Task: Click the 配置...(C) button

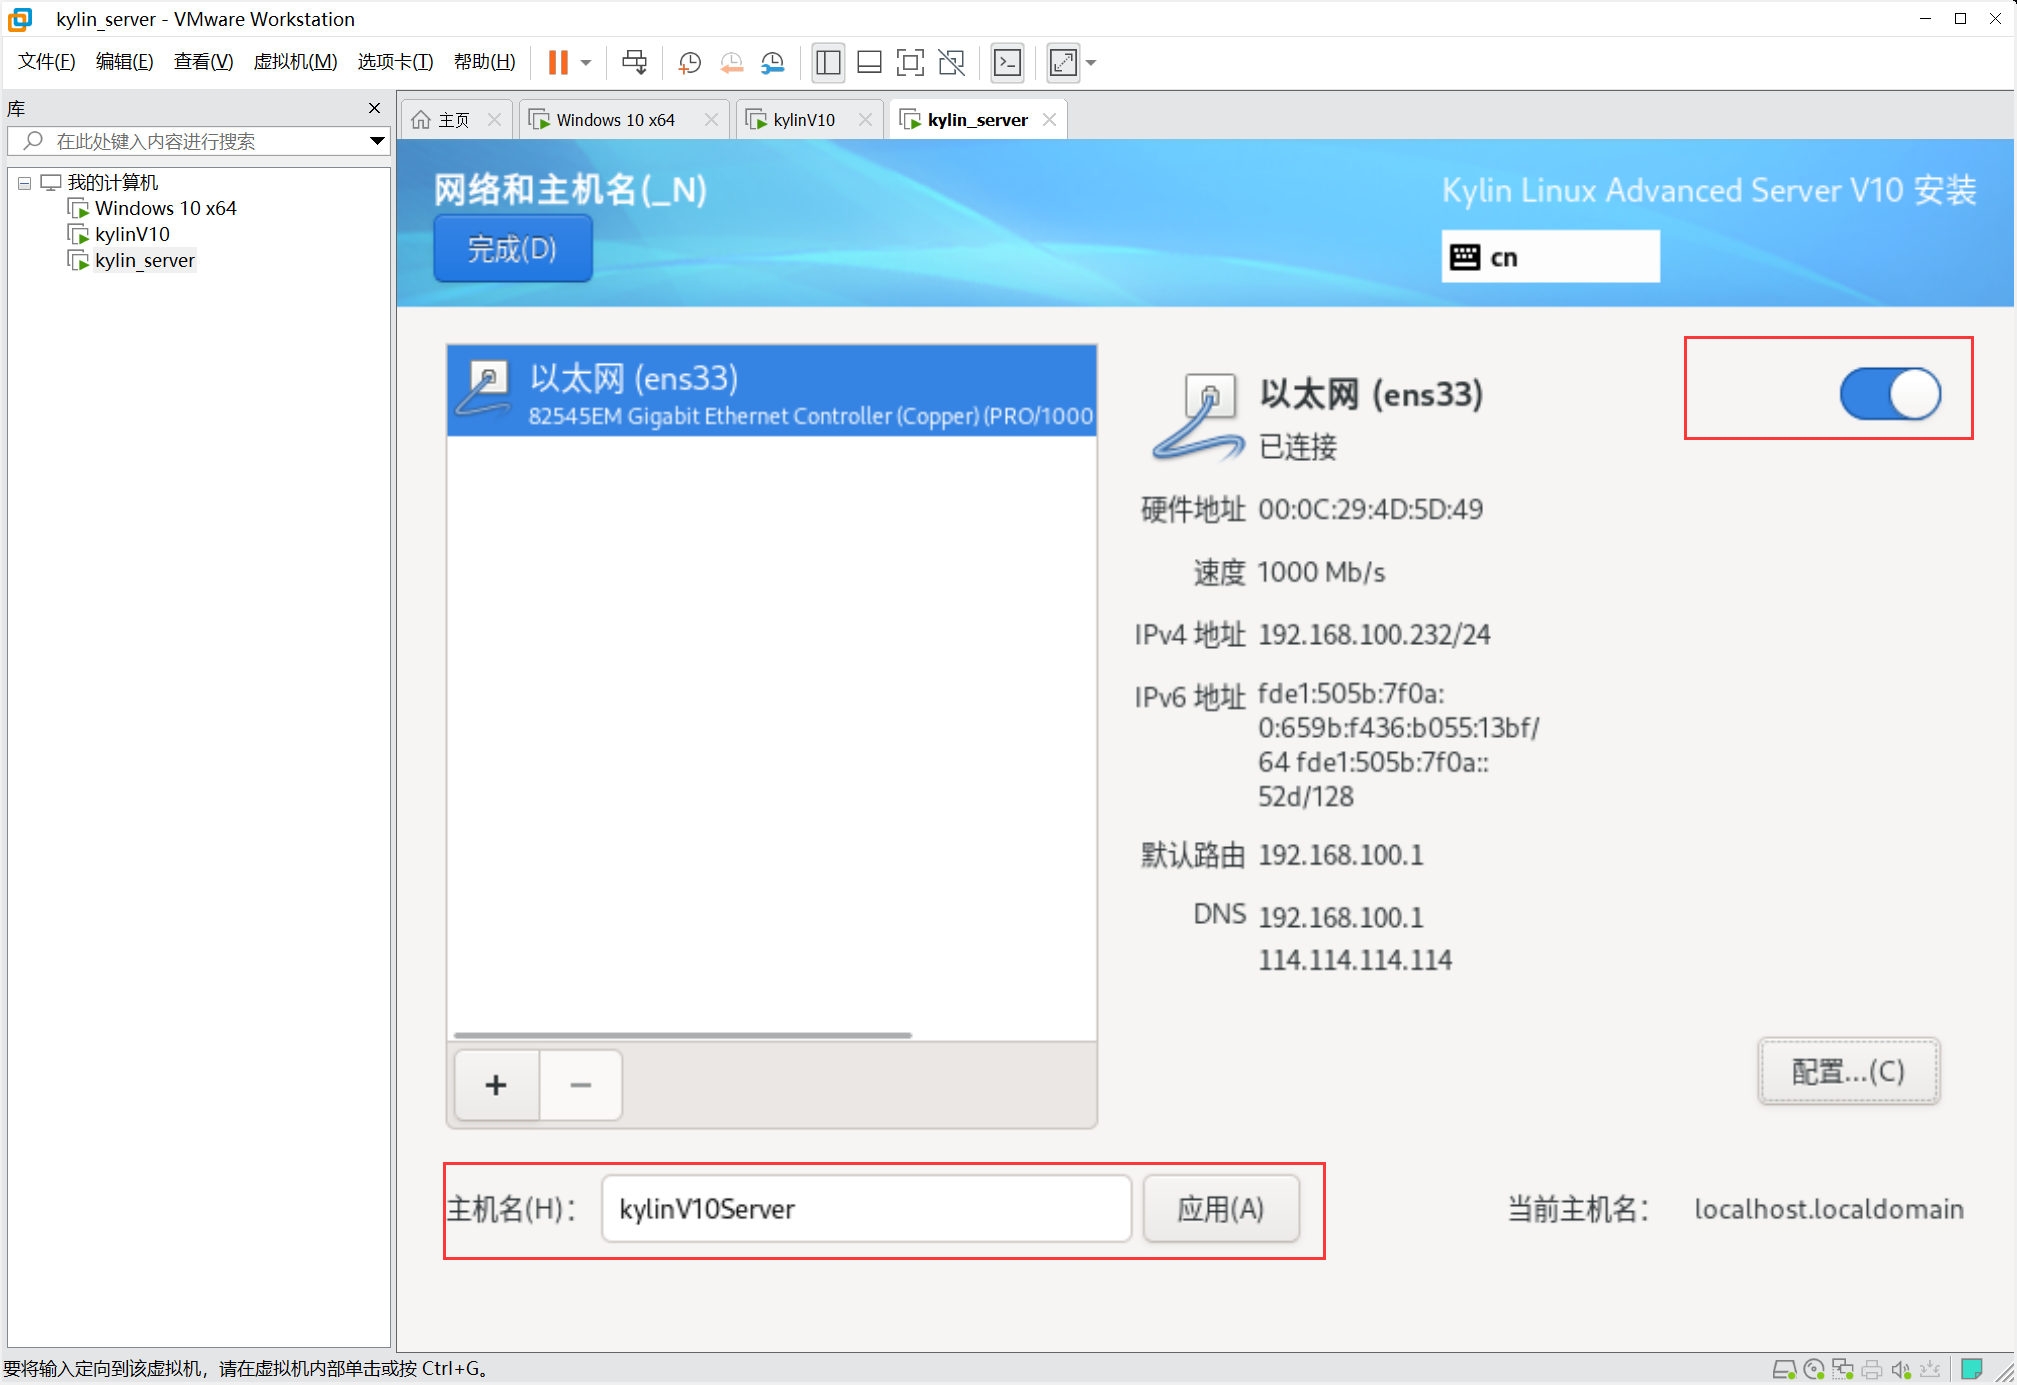Action: [x=1848, y=1071]
